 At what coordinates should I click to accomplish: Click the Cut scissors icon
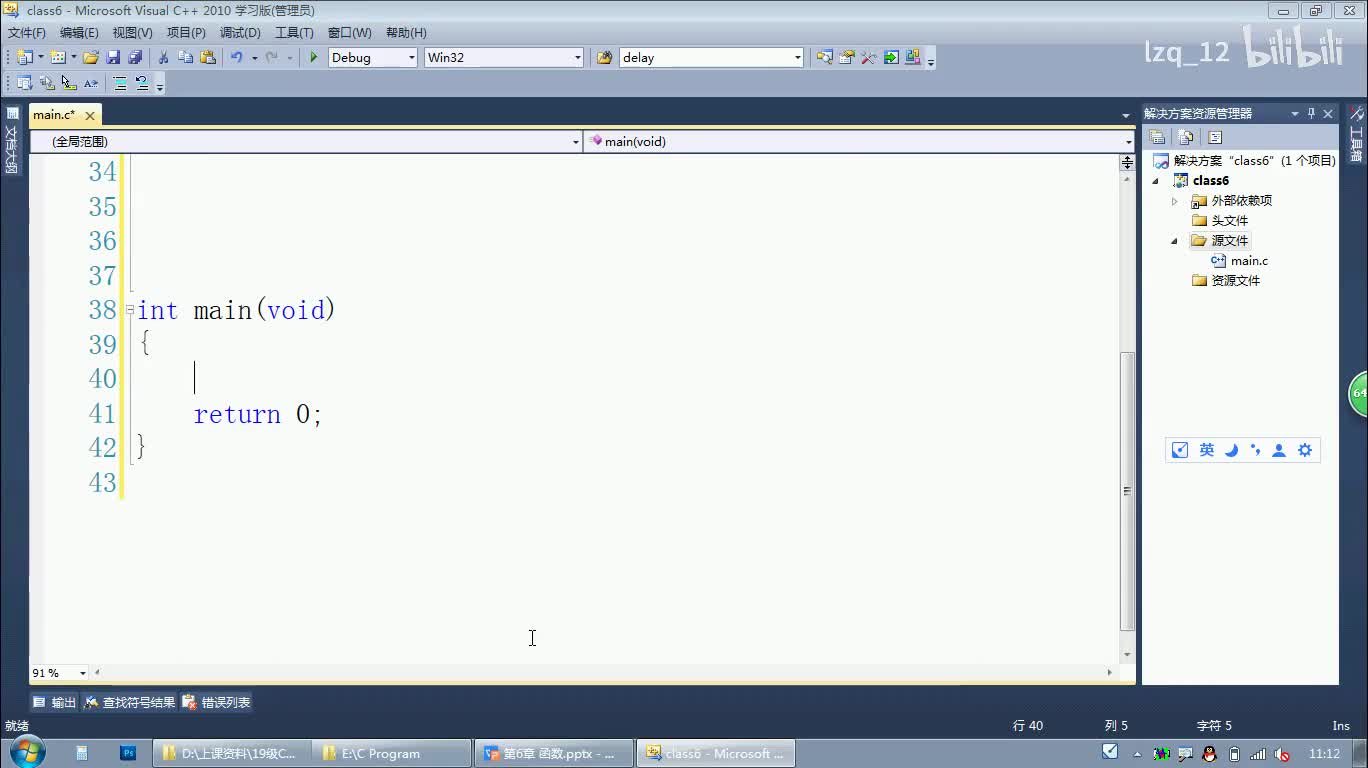click(163, 58)
